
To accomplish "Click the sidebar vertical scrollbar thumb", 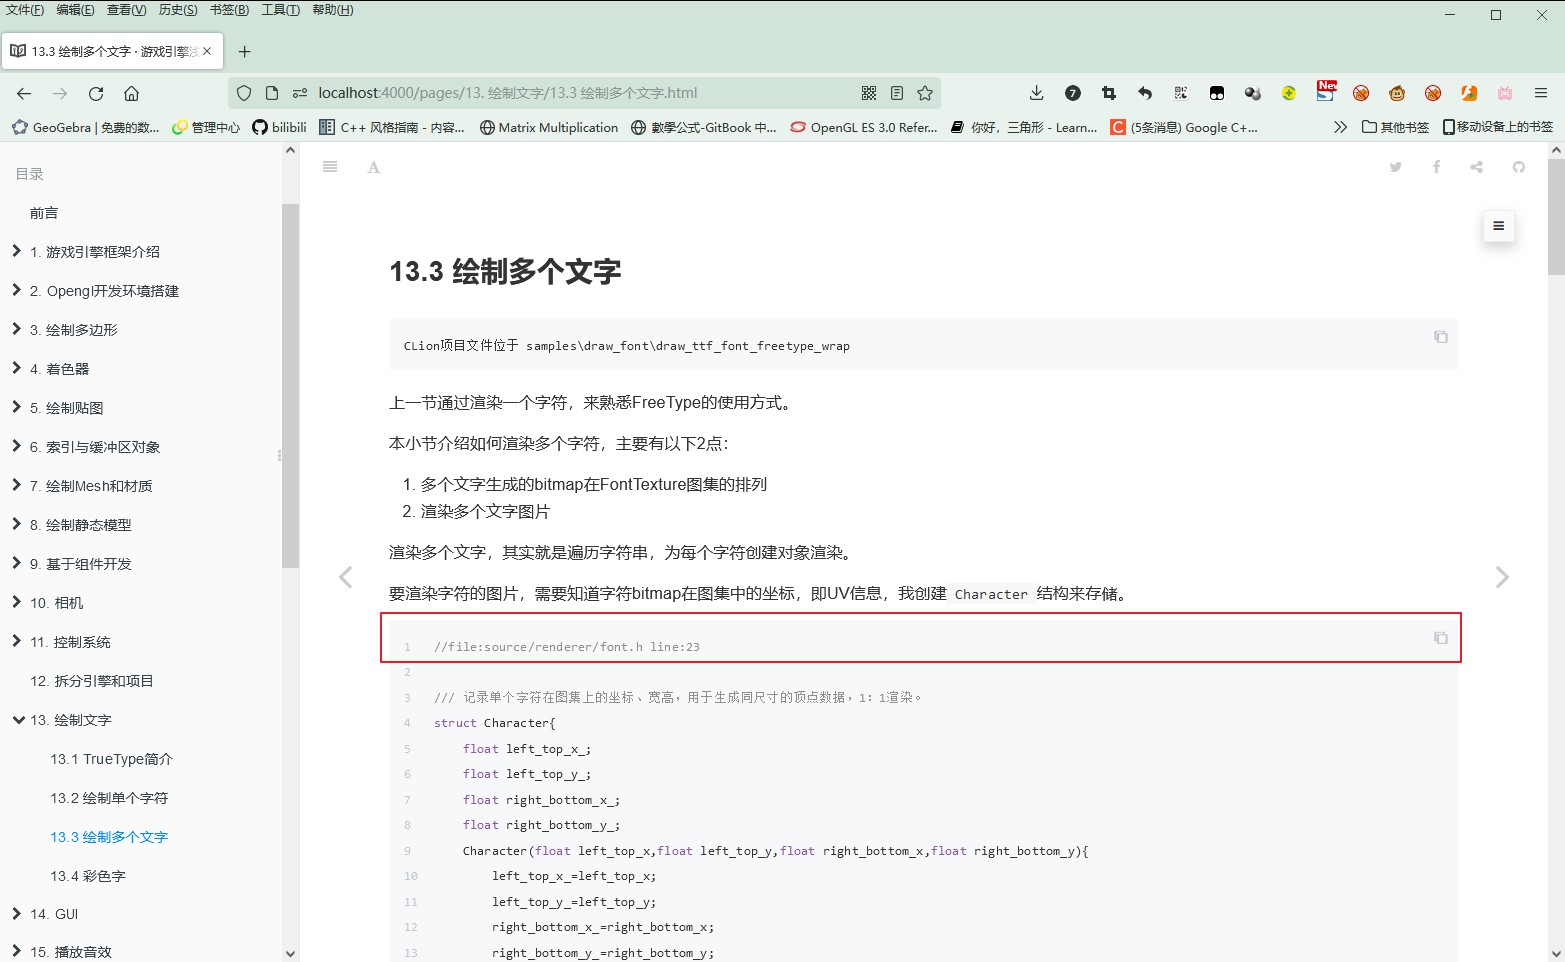I will click(x=290, y=386).
